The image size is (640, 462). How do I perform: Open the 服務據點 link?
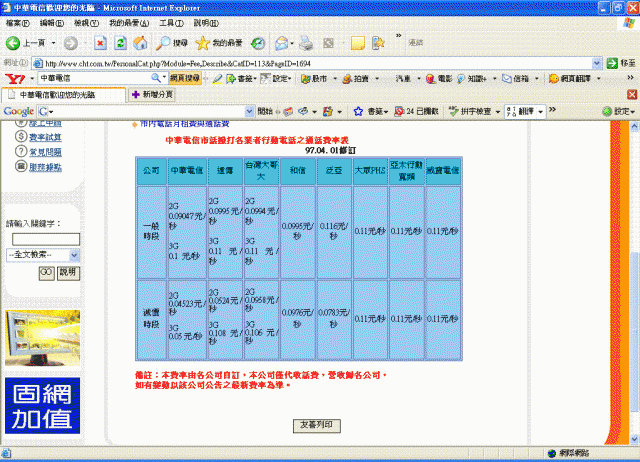[x=45, y=167]
